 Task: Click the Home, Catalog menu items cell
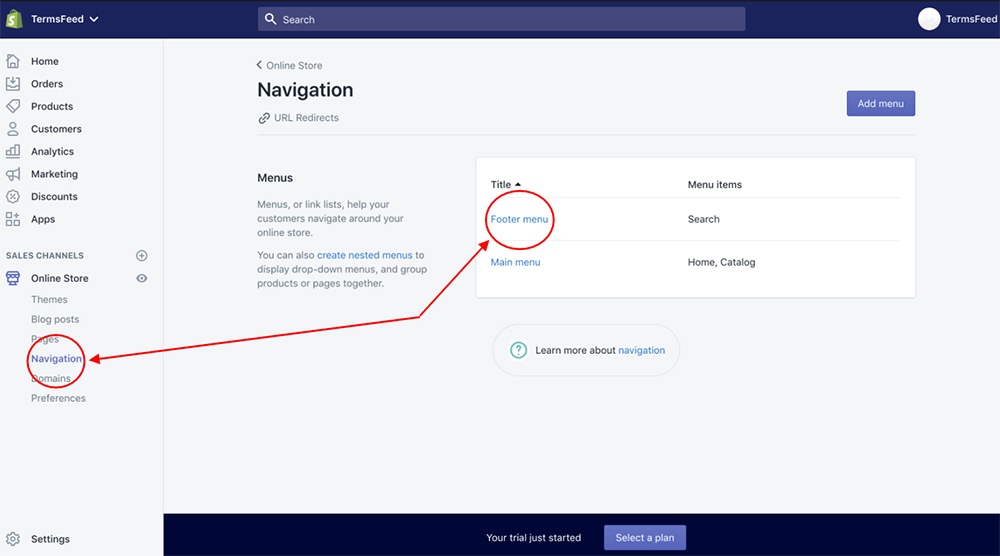click(721, 262)
